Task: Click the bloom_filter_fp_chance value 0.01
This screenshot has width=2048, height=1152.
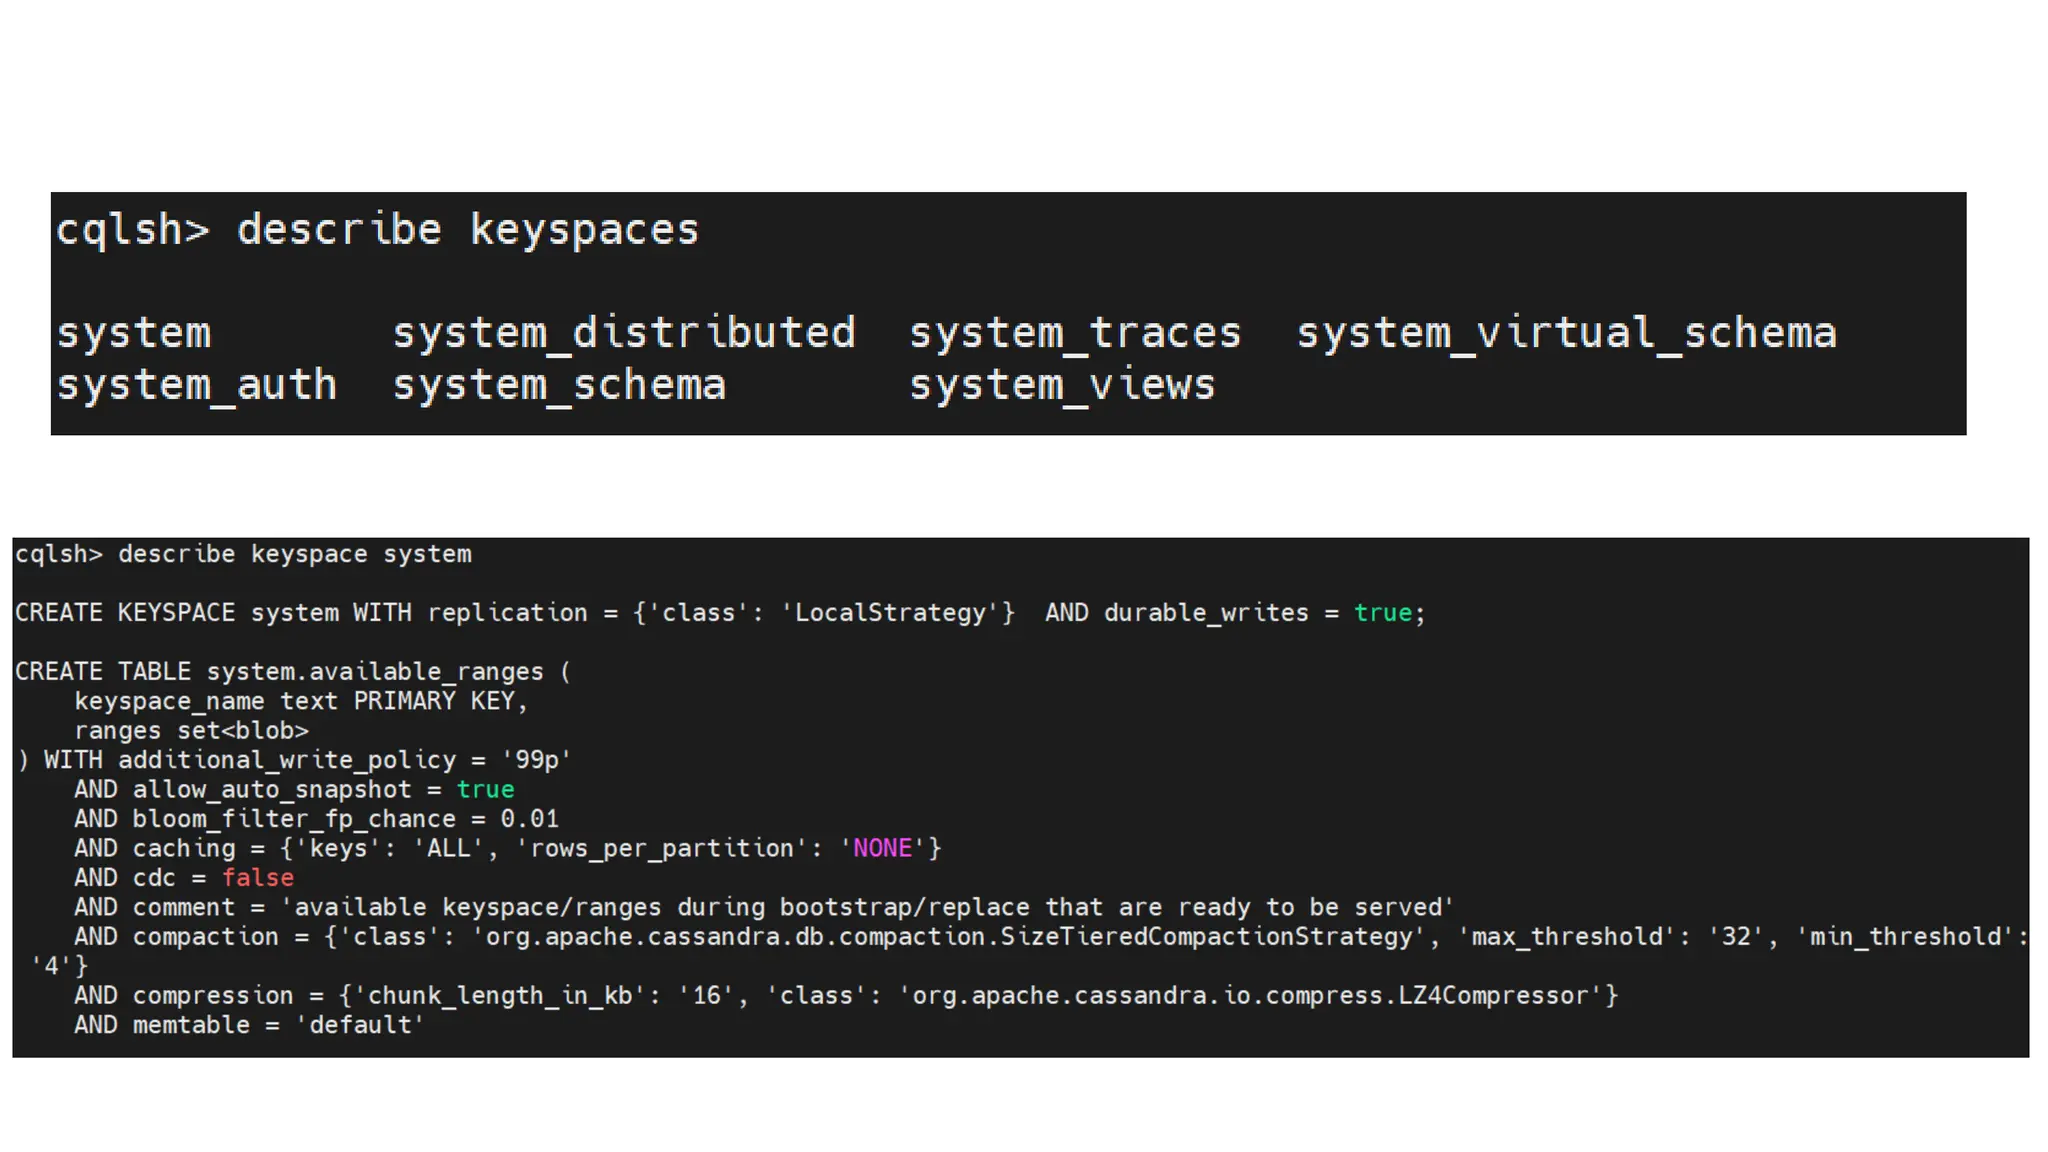Action: pos(529,819)
